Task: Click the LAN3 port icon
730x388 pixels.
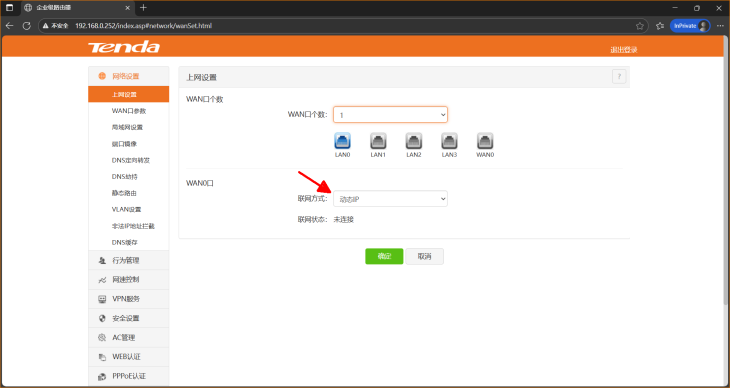Action: click(x=449, y=141)
